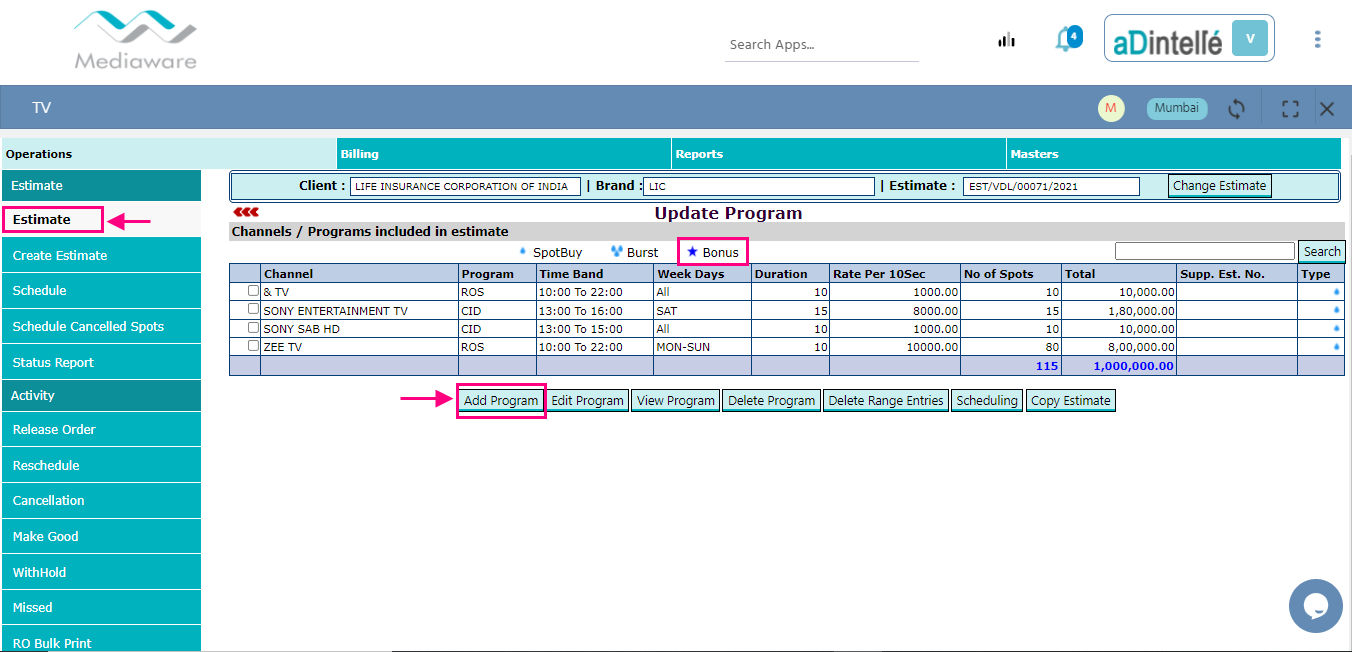Open Create Estimate in sidebar
This screenshot has height=652, width=1352.
coord(101,255)
